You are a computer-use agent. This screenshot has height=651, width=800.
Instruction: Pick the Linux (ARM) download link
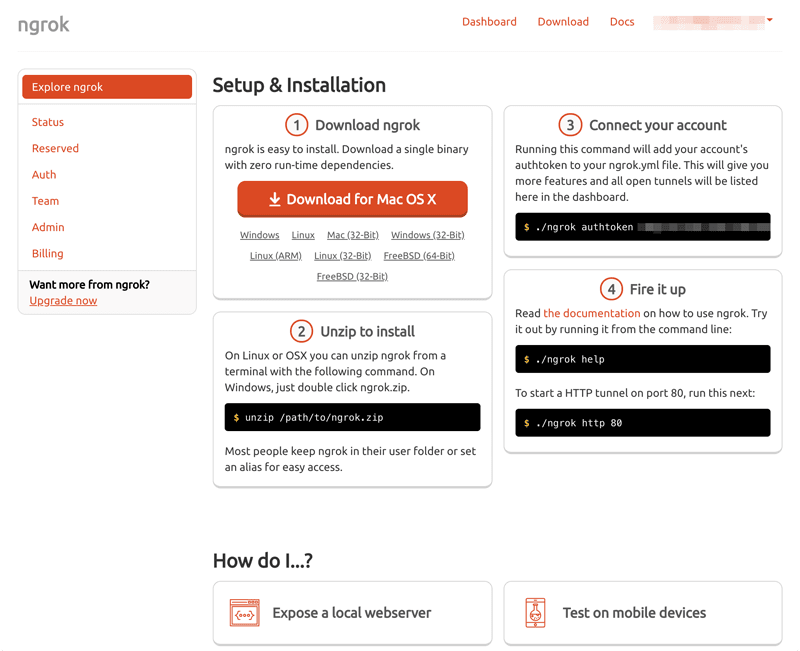(276, 256)
